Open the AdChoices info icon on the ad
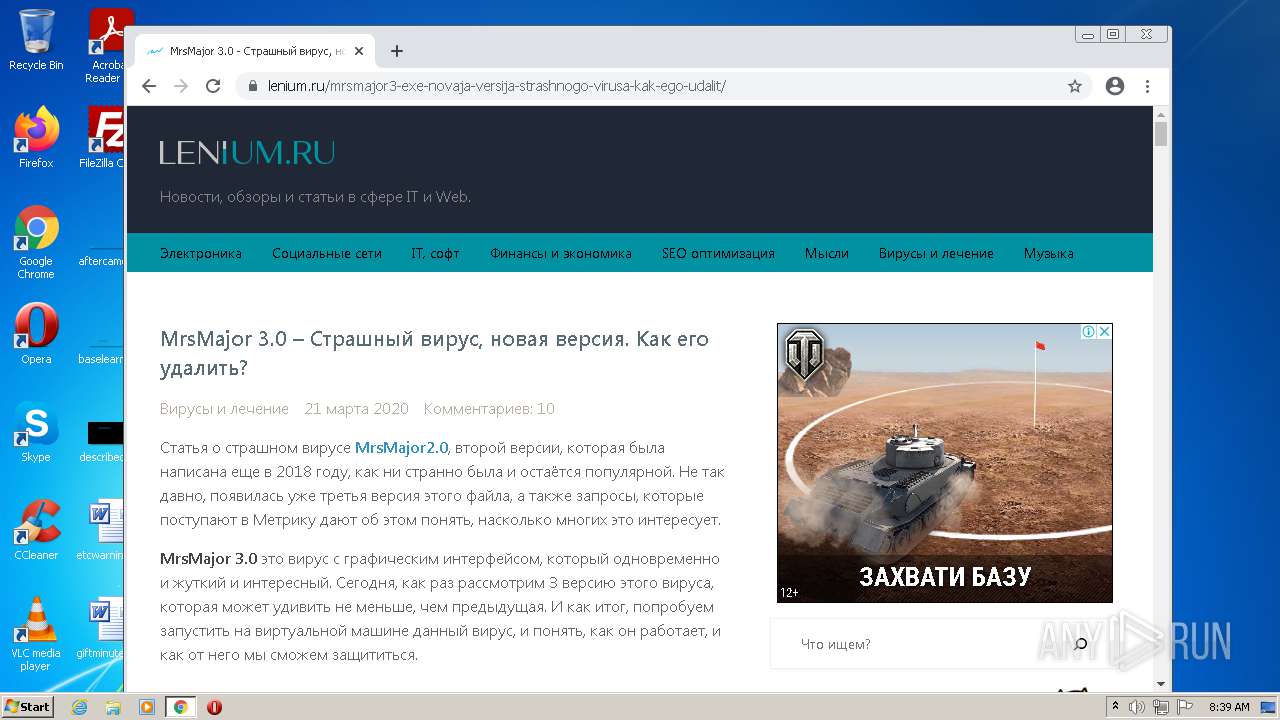The image size is (1280, 720). click(1088, 331)
